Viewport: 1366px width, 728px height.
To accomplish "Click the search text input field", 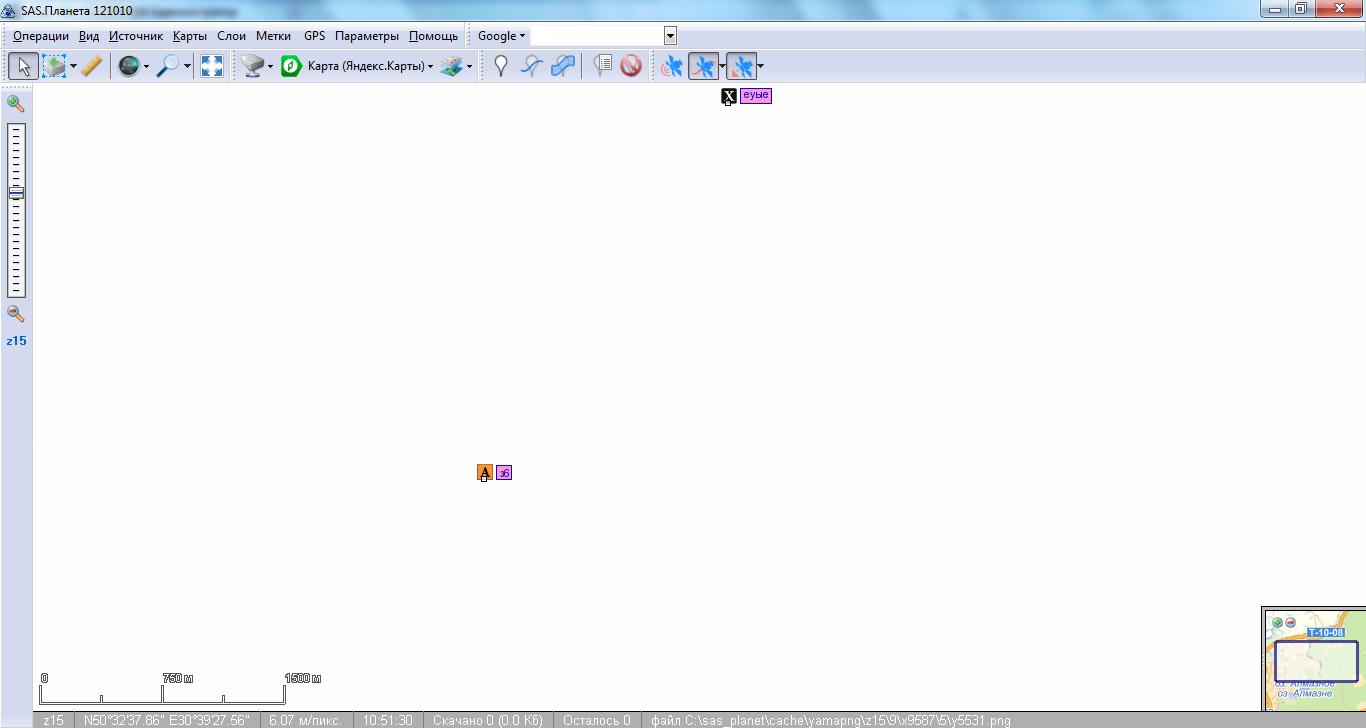I will point(596,36).
